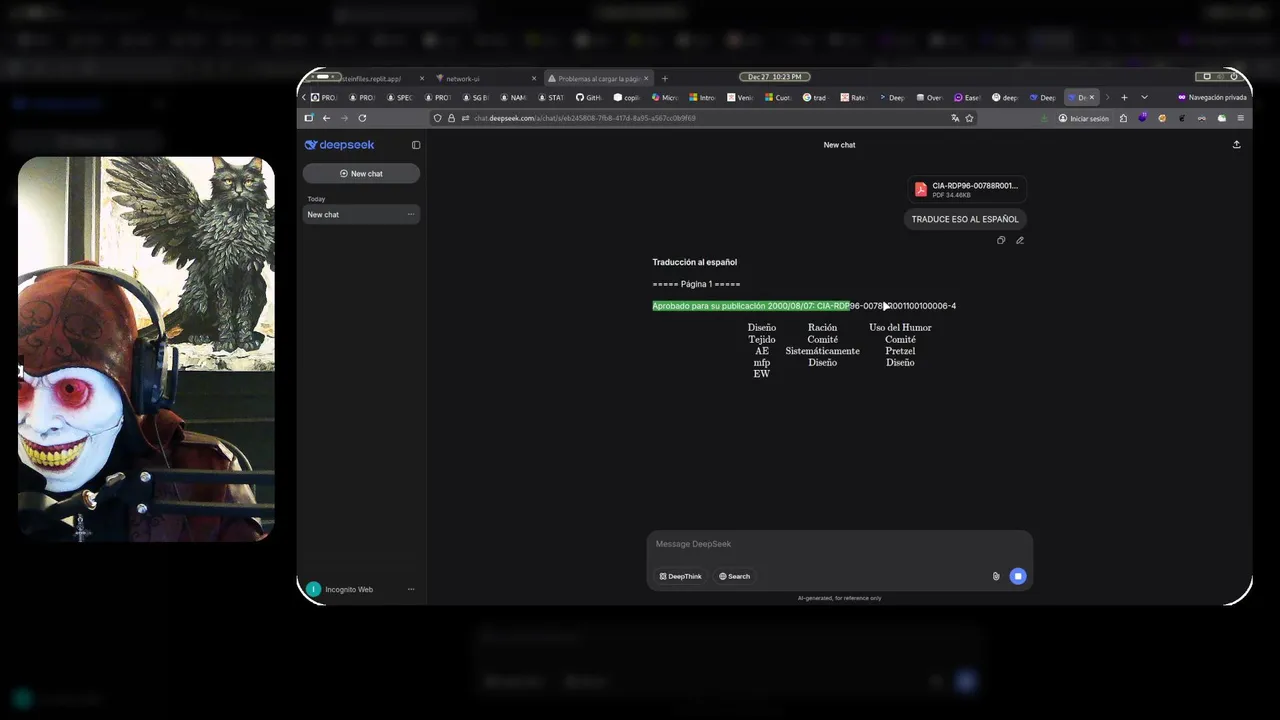Click the site security padlock icon
Image resolution: width=1280 pixels, height=720 pixels.
click(x=451, y=118)
